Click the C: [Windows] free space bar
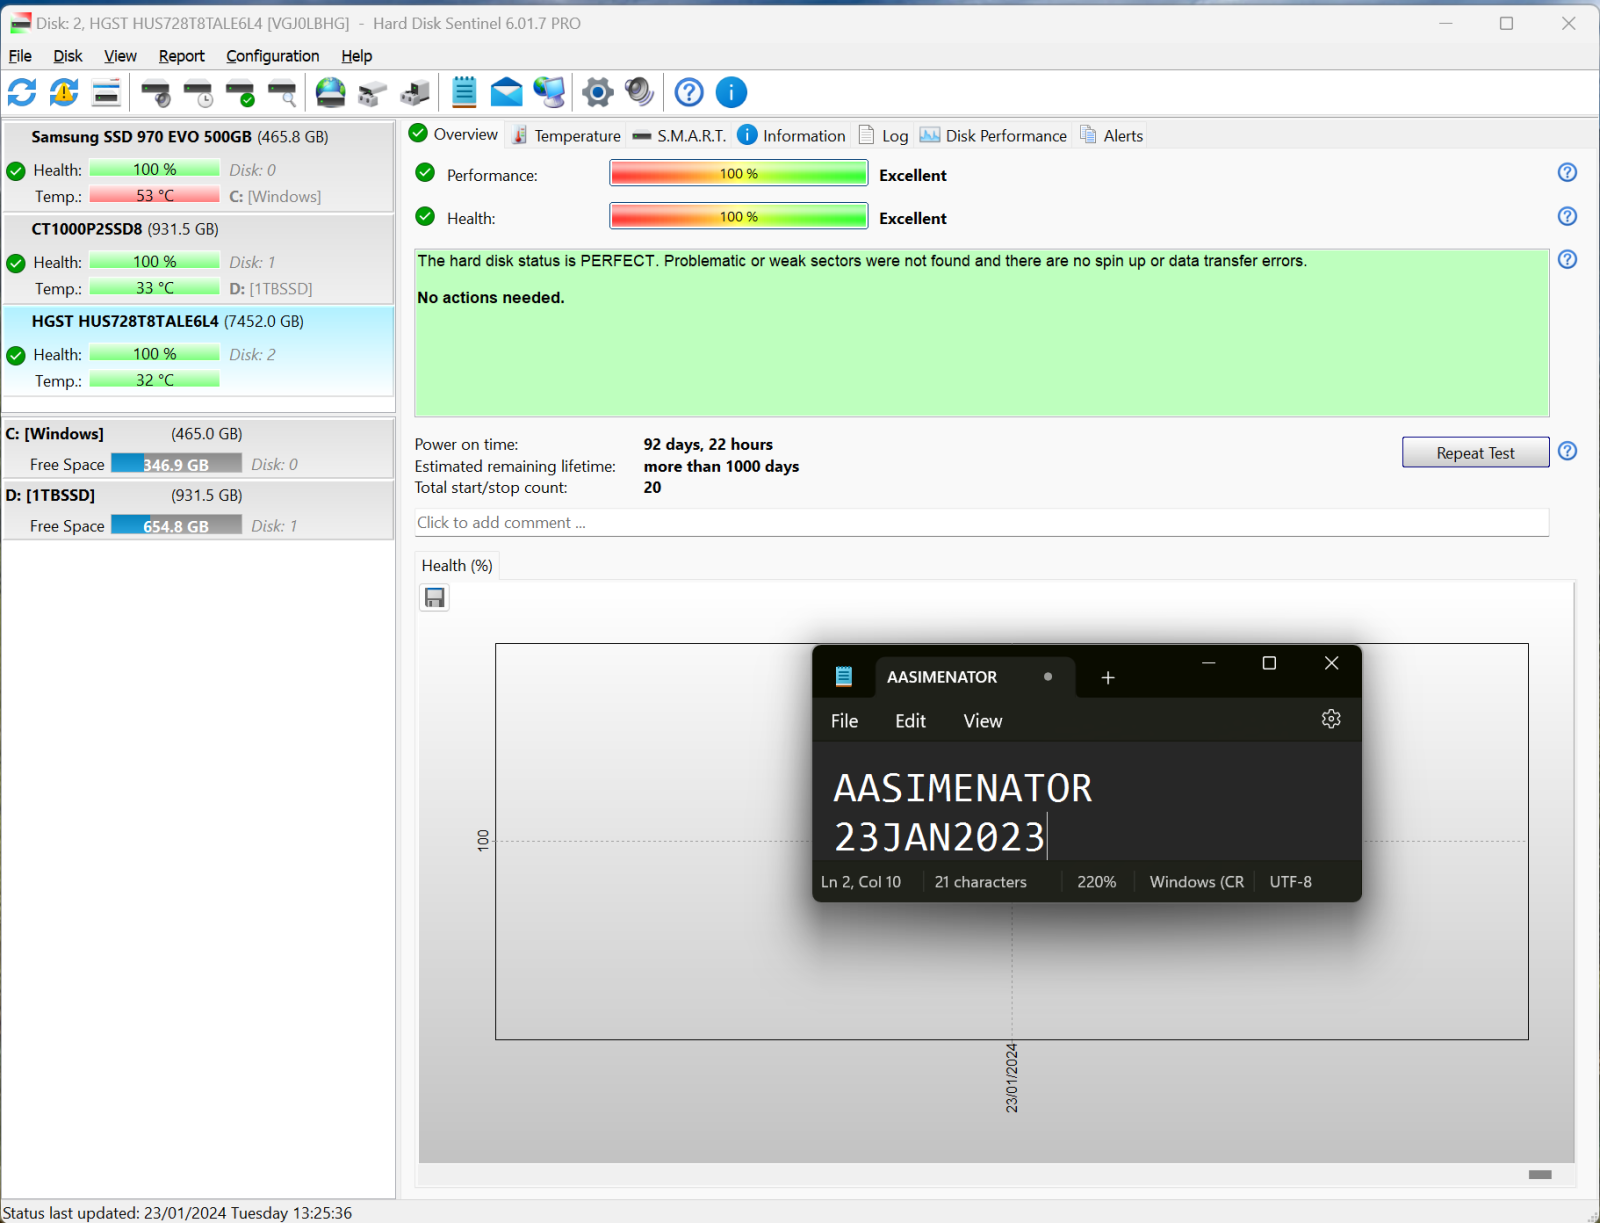 176,464
